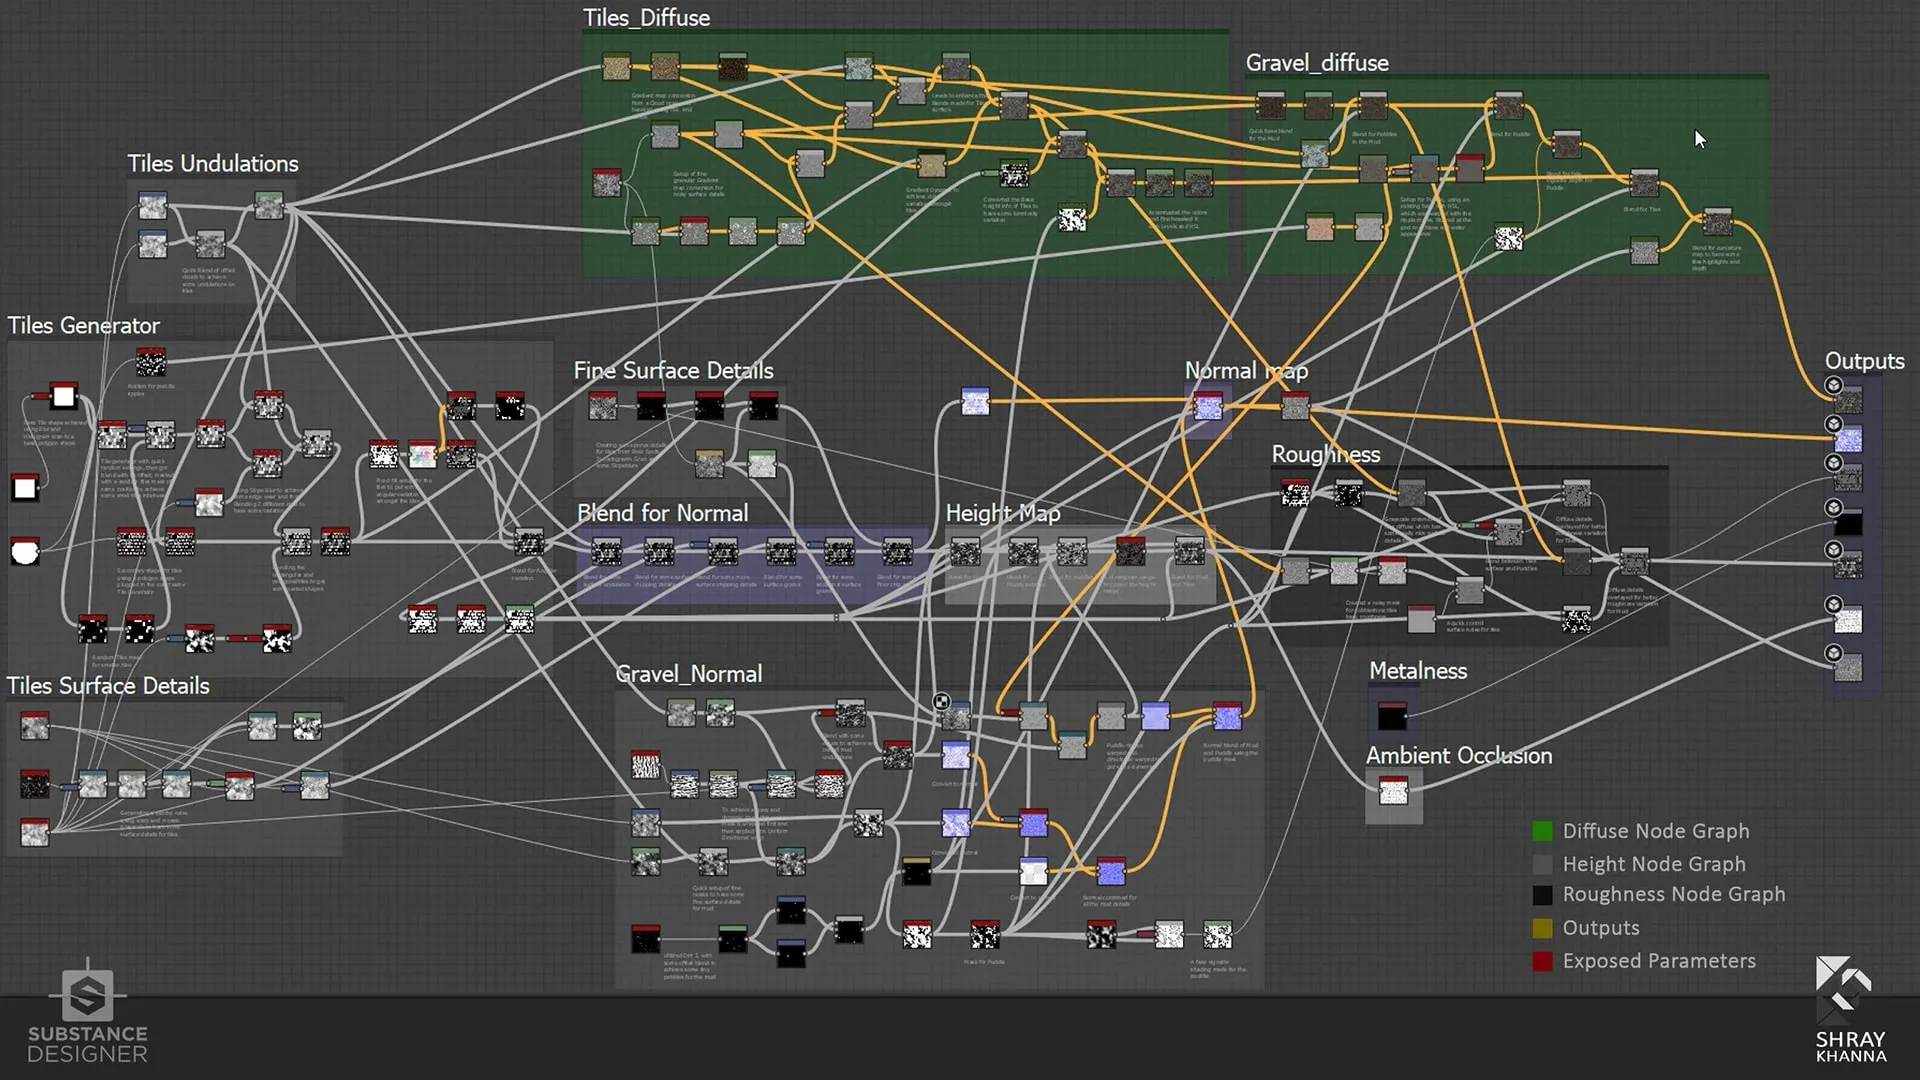Select the Gravel_diffuse frame title
The width and height of the screenshot is (1920, 1080).
click(1316, 63)
